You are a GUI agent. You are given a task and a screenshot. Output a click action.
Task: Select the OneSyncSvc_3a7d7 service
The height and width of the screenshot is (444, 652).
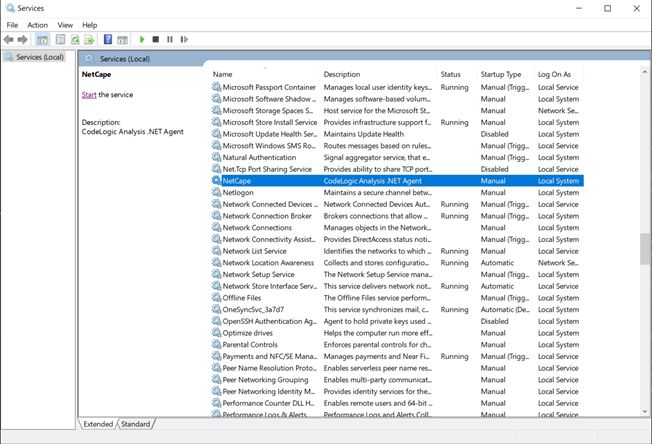(x=397, y=309)
